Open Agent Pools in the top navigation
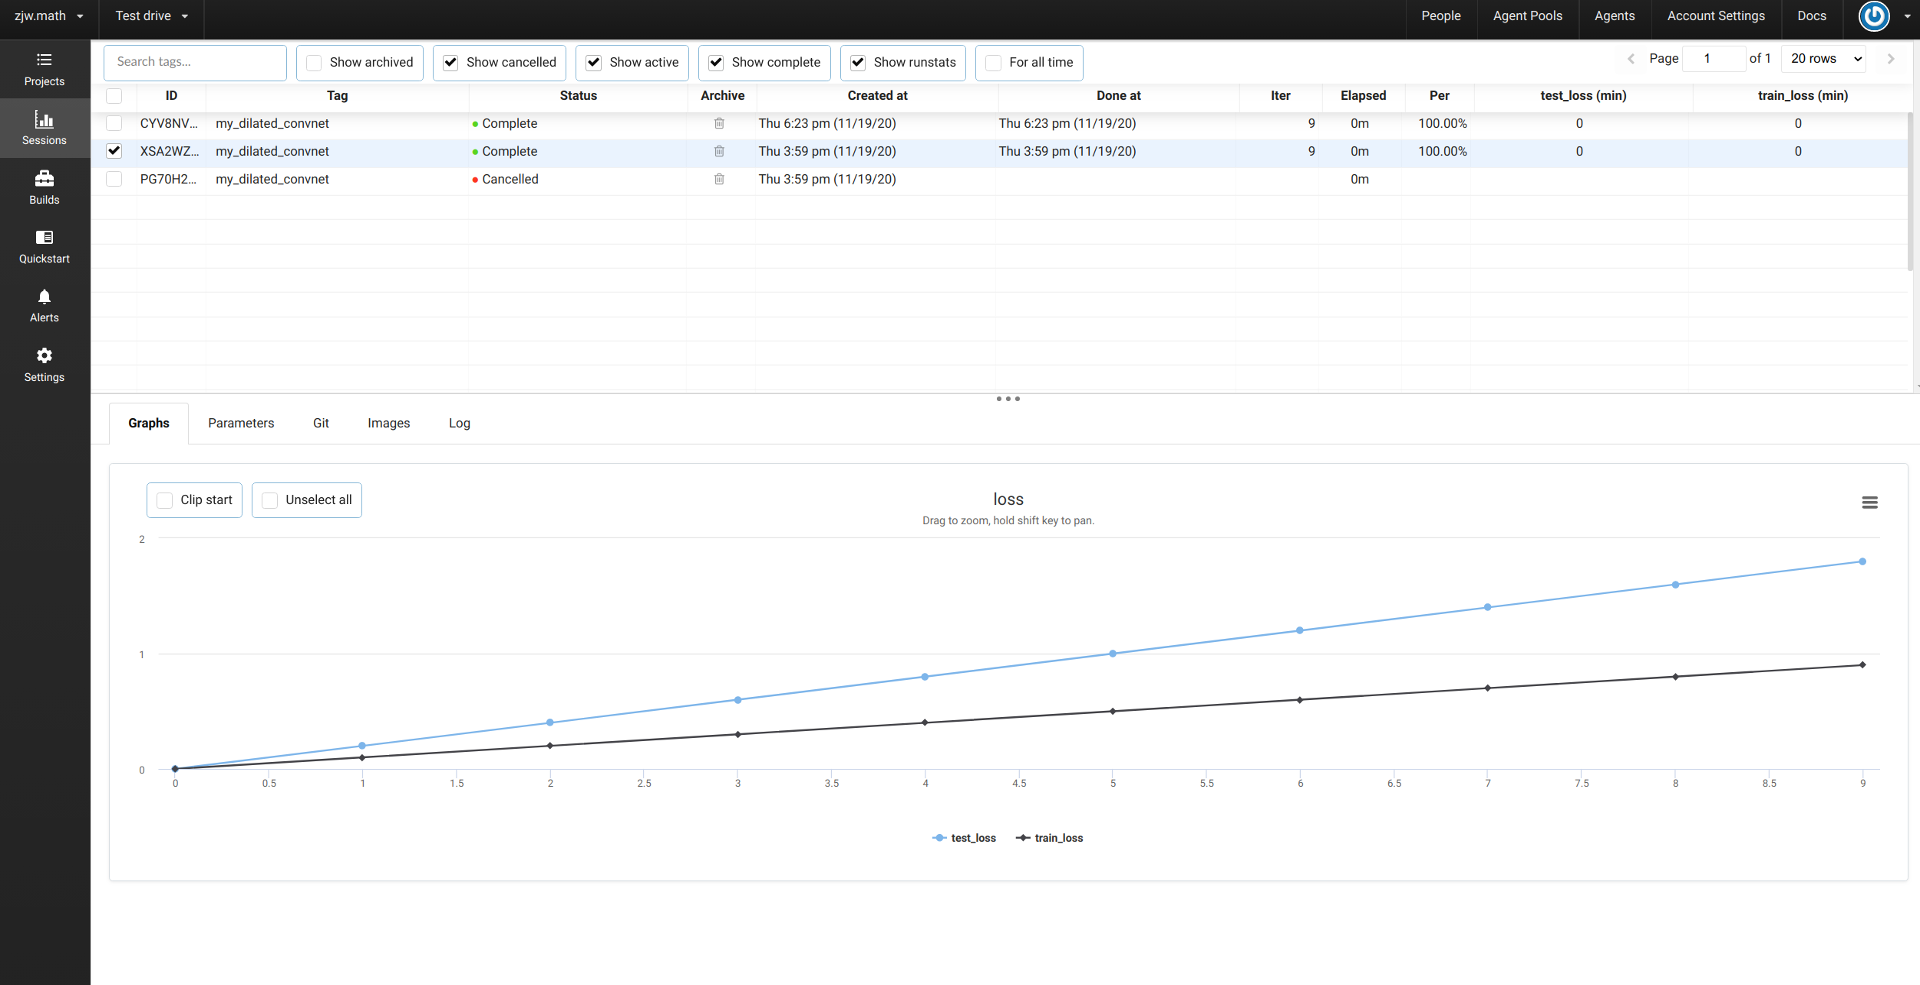 click(1527, 16)
